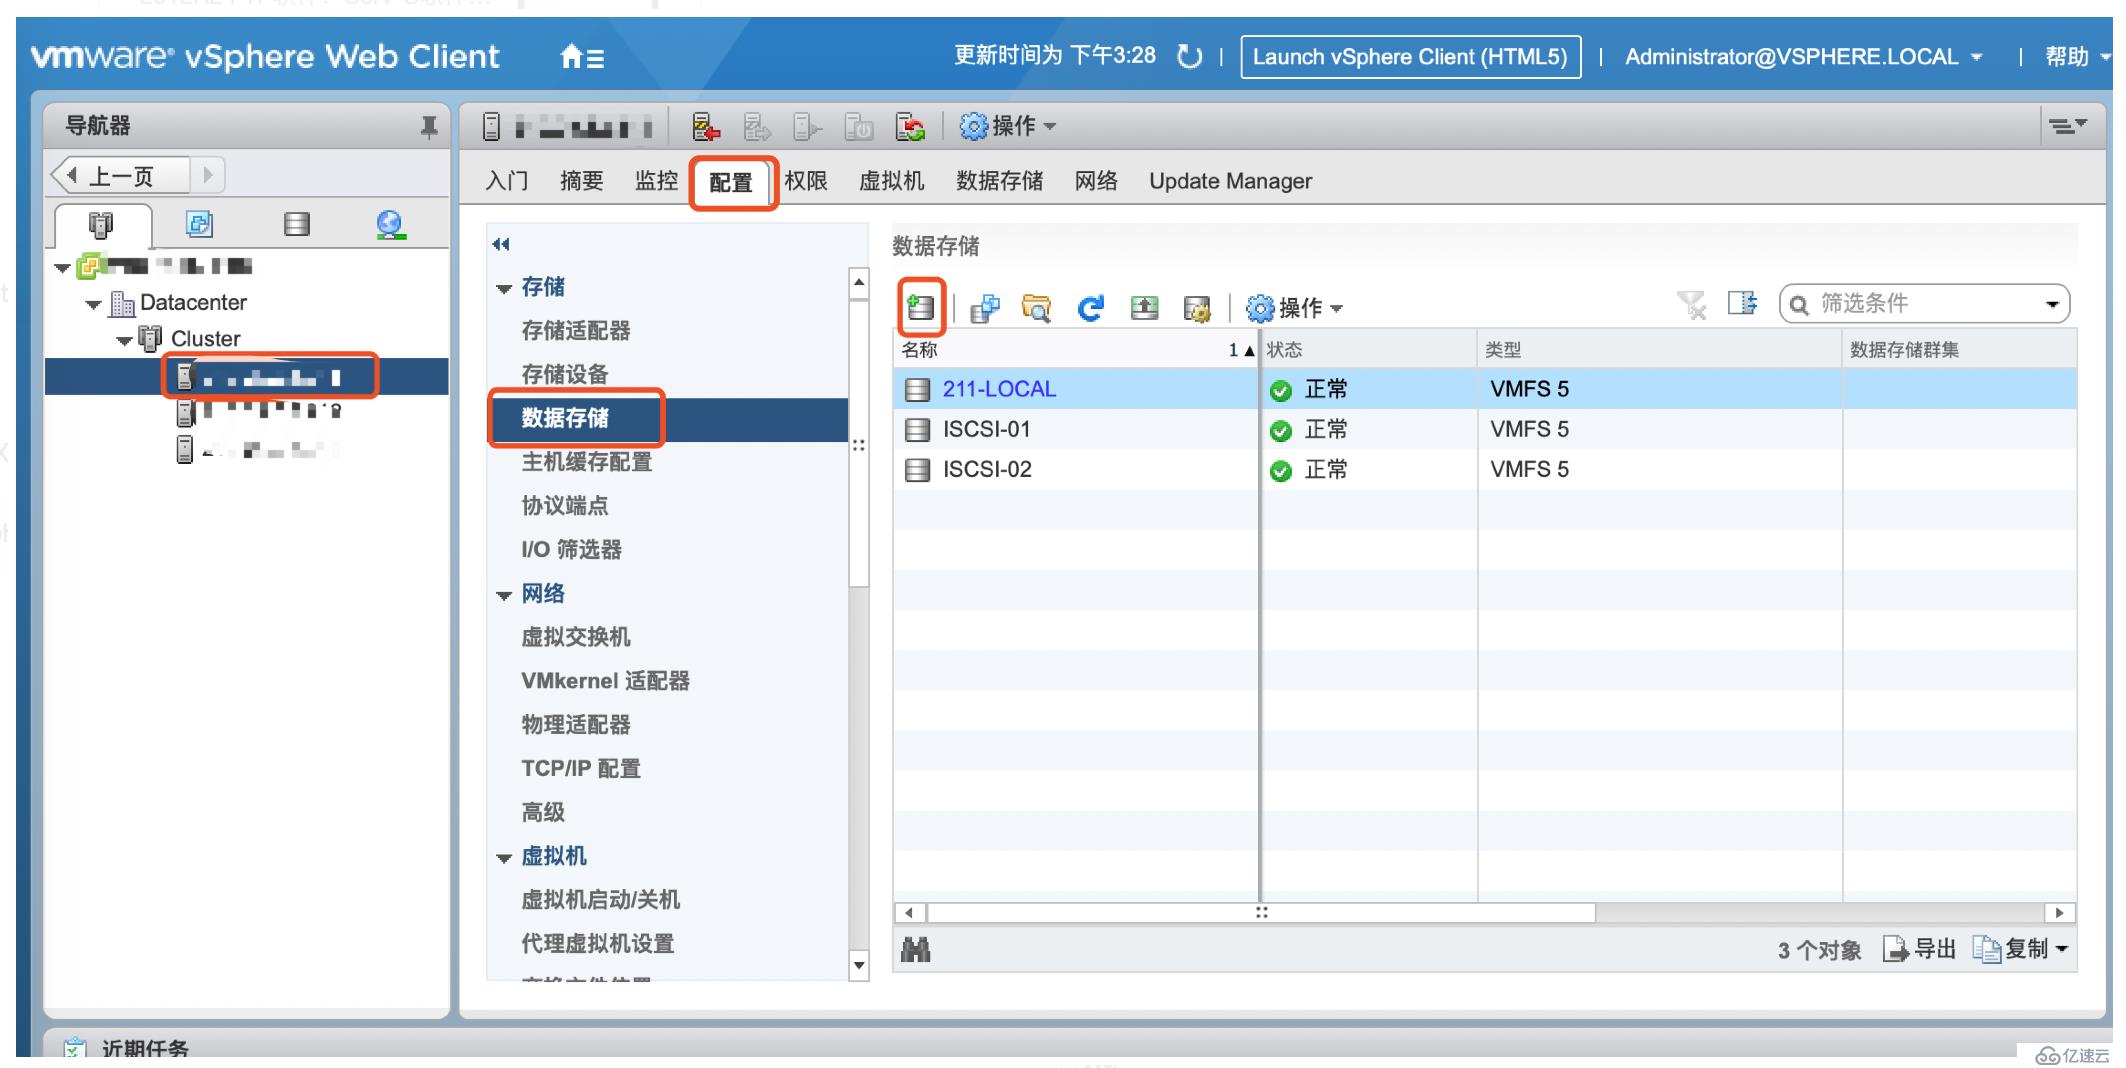Sort by 状态 column header
Viewport: 2126px width, 1068px height.
[x=1369, y=350]
